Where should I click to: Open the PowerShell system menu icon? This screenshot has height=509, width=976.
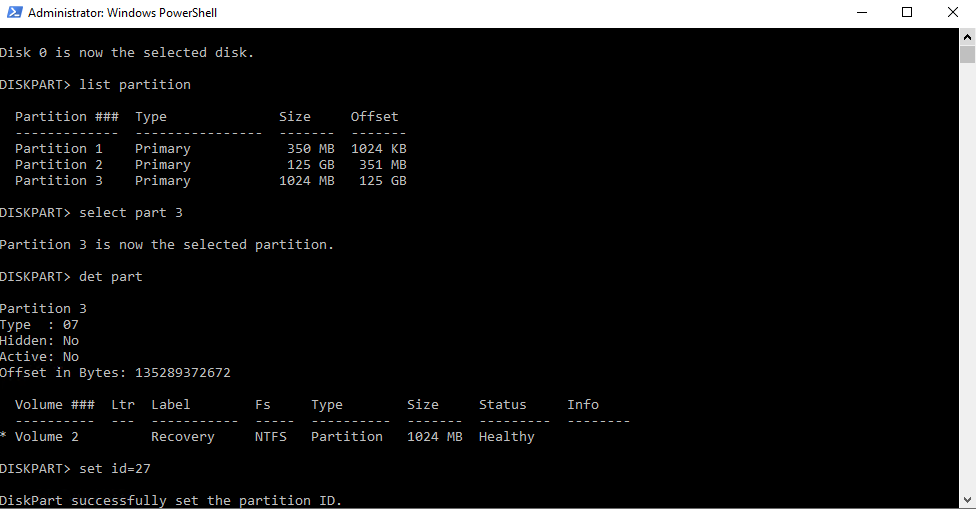point(14,12)
